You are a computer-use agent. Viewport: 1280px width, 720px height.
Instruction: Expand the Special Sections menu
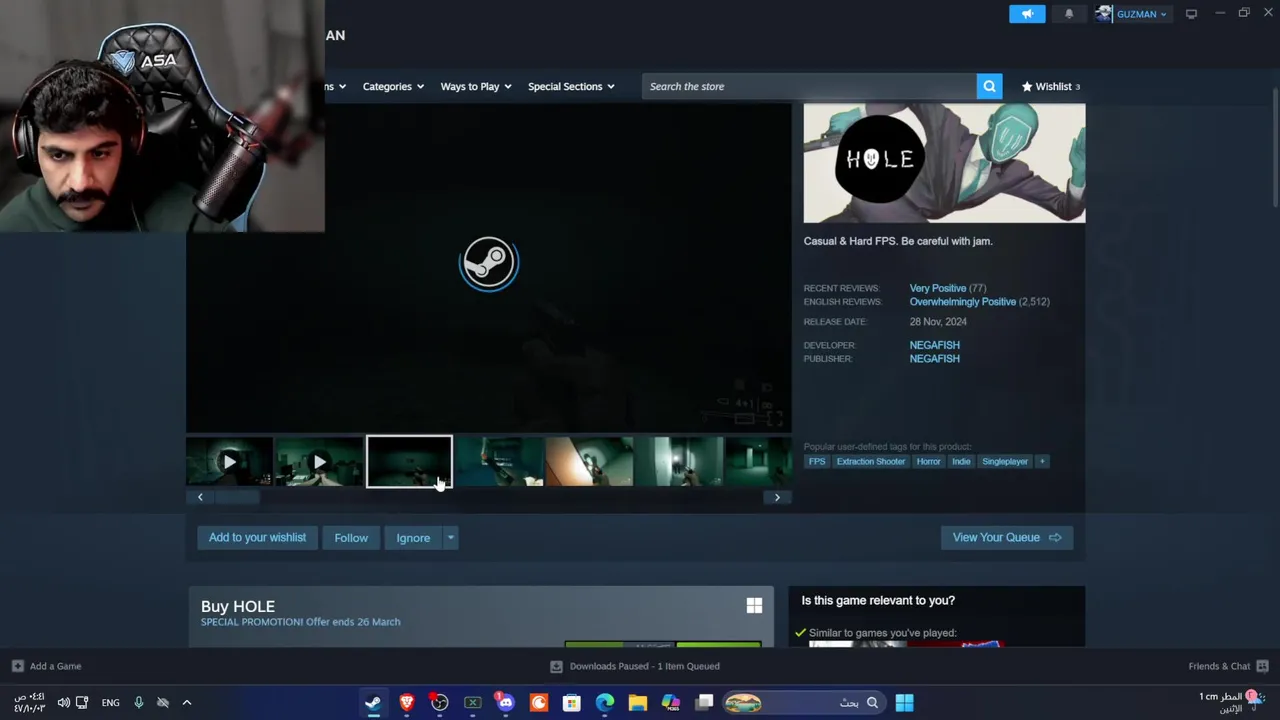click(x=571, y=86)
